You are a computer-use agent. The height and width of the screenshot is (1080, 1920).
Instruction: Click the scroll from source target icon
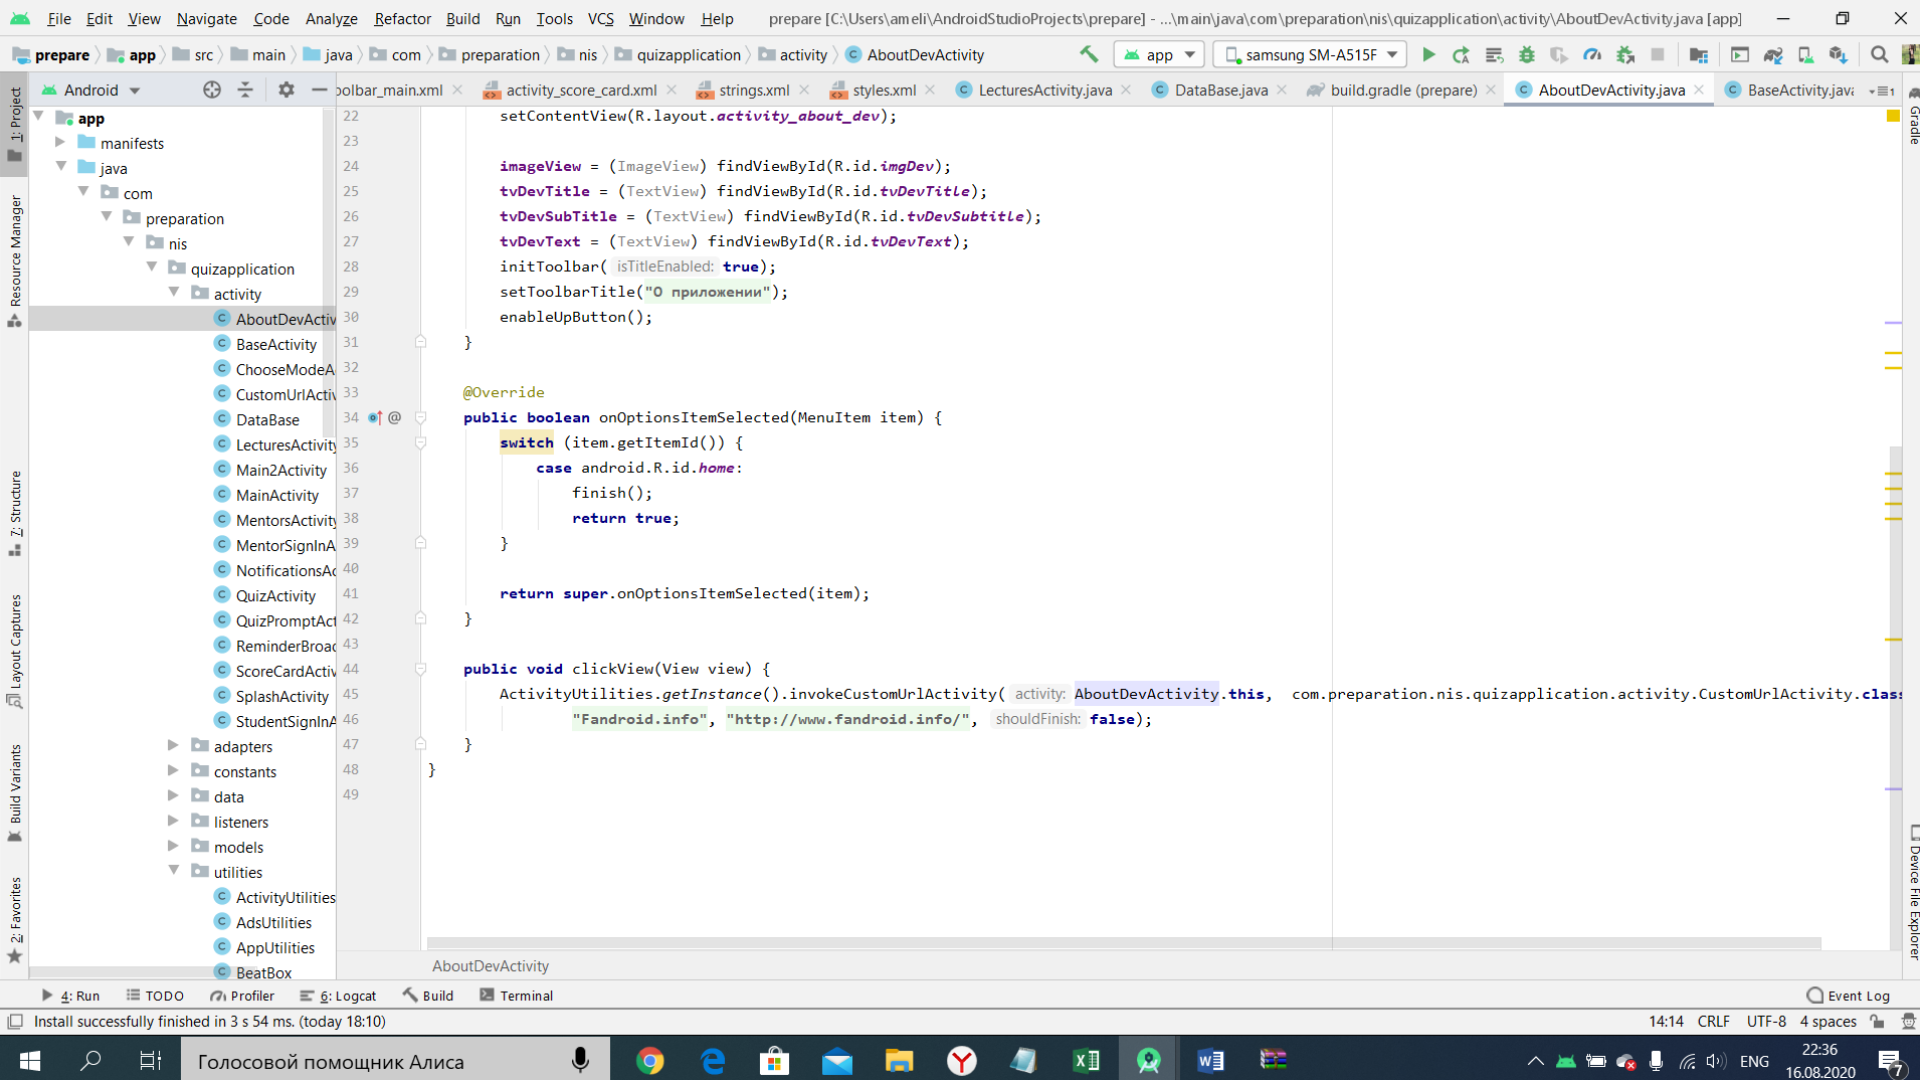point(212,90)
